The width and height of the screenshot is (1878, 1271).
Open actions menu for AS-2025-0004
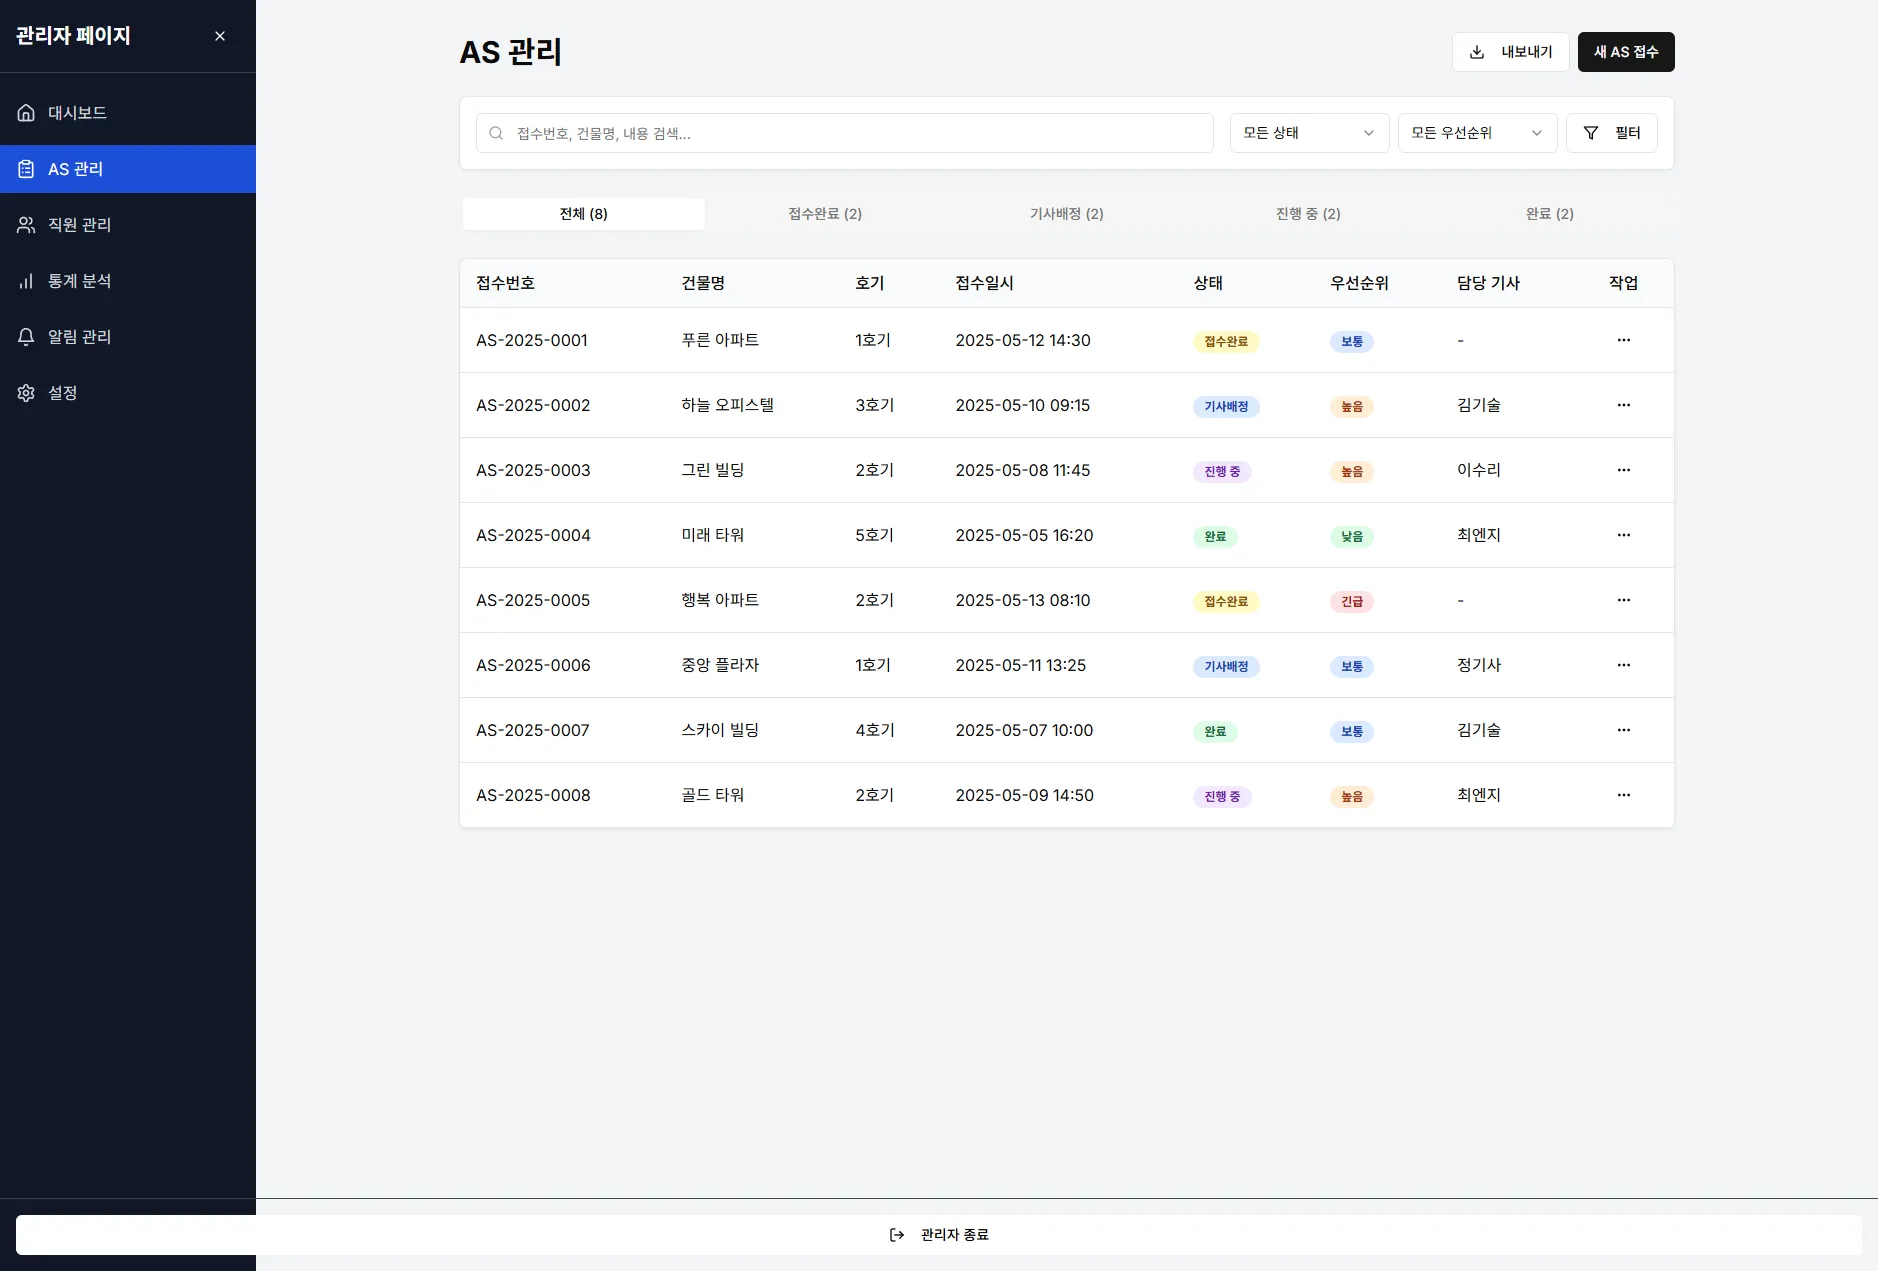coord(1624,535)
